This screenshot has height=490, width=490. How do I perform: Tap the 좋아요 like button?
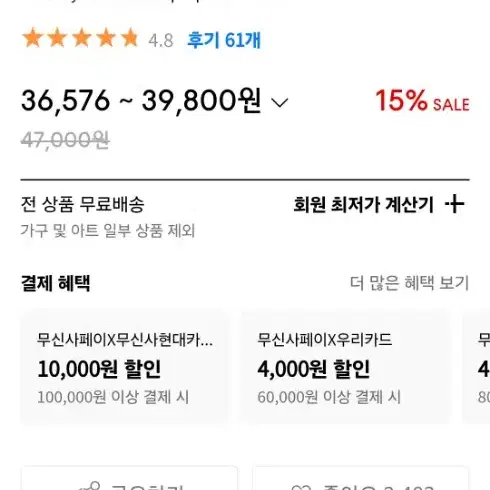point(361,478)
